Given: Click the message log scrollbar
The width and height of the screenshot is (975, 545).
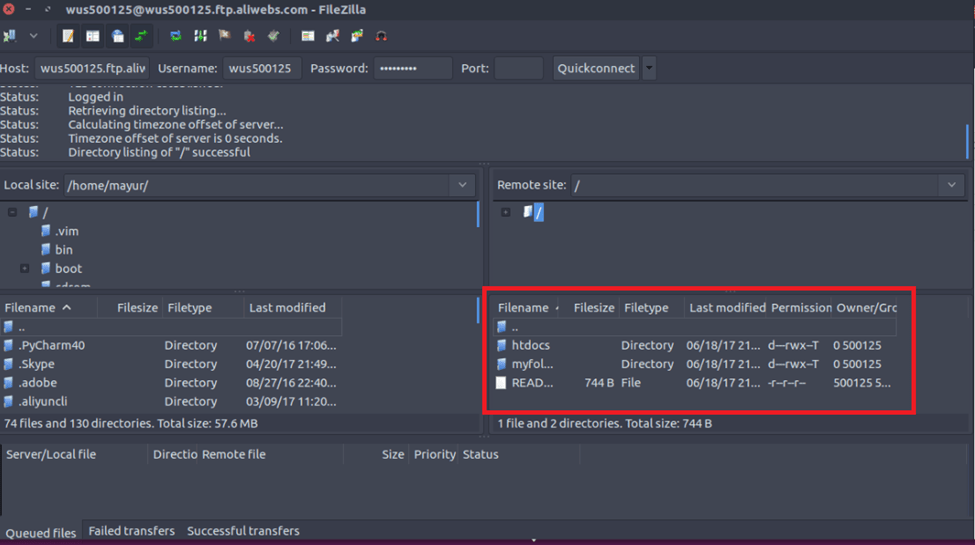Looking at the screenshot, I should 967,140.
